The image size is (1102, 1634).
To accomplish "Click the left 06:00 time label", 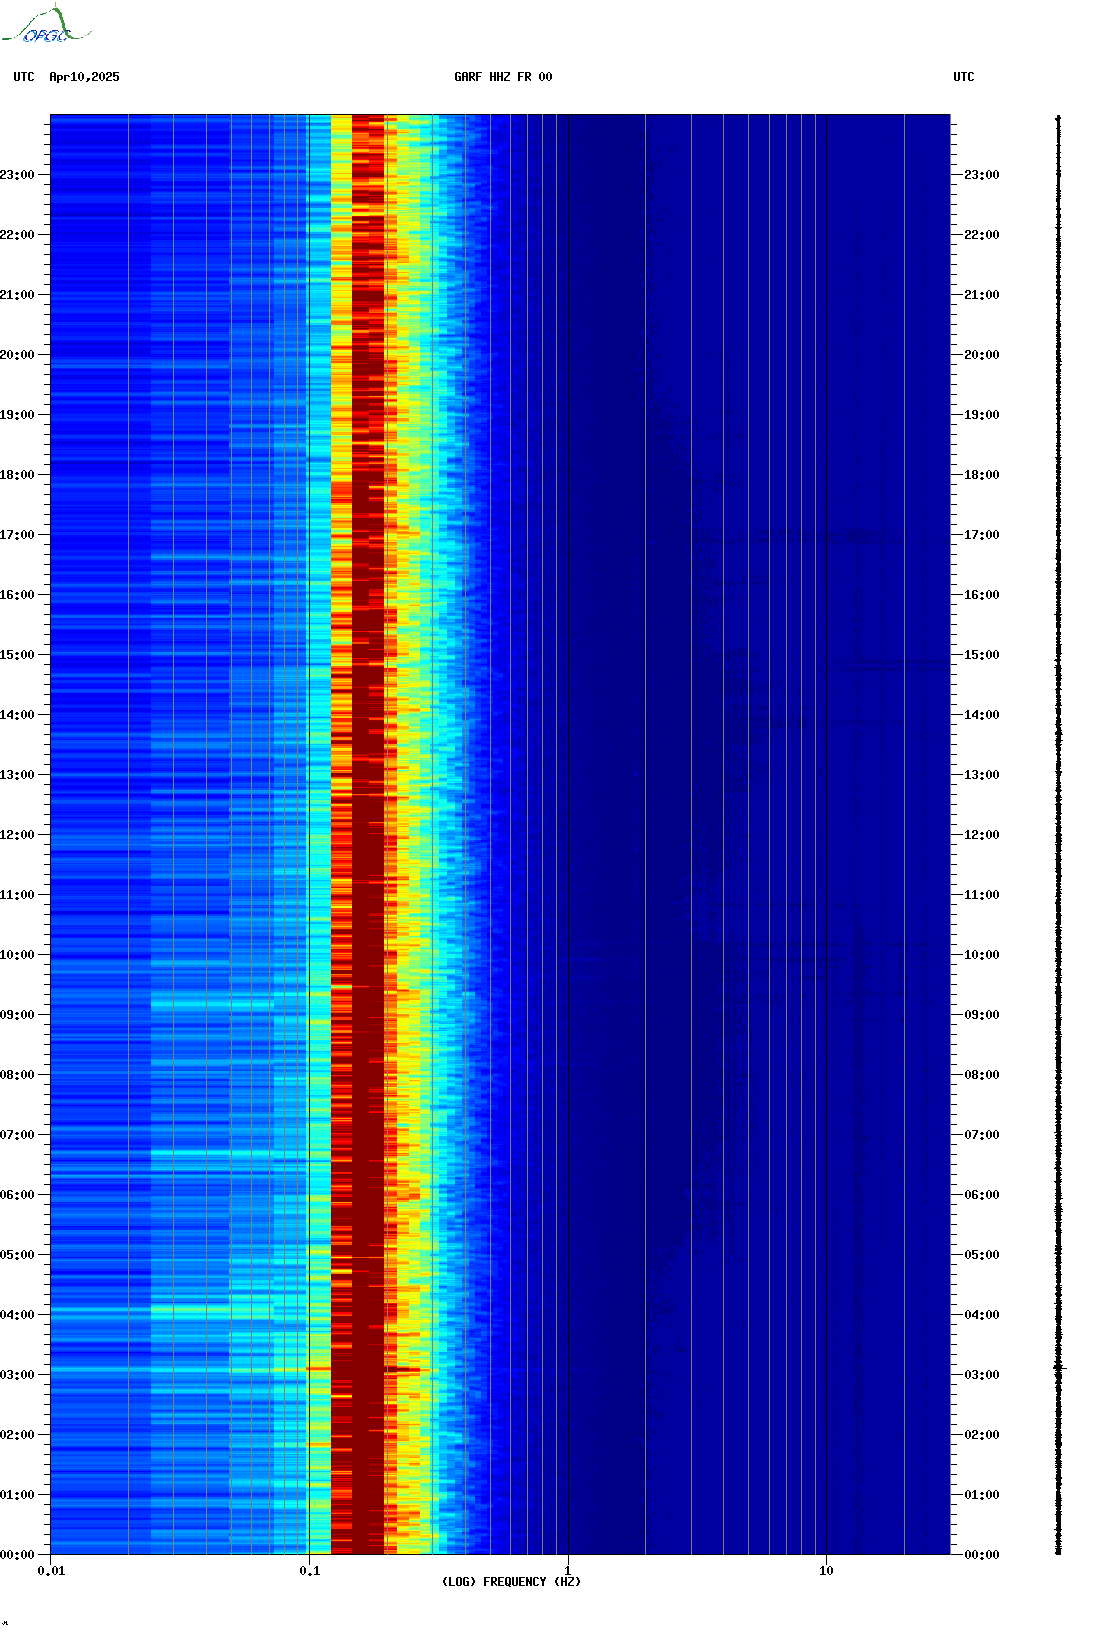I will pyautogui.click(x=17, y=1195).
